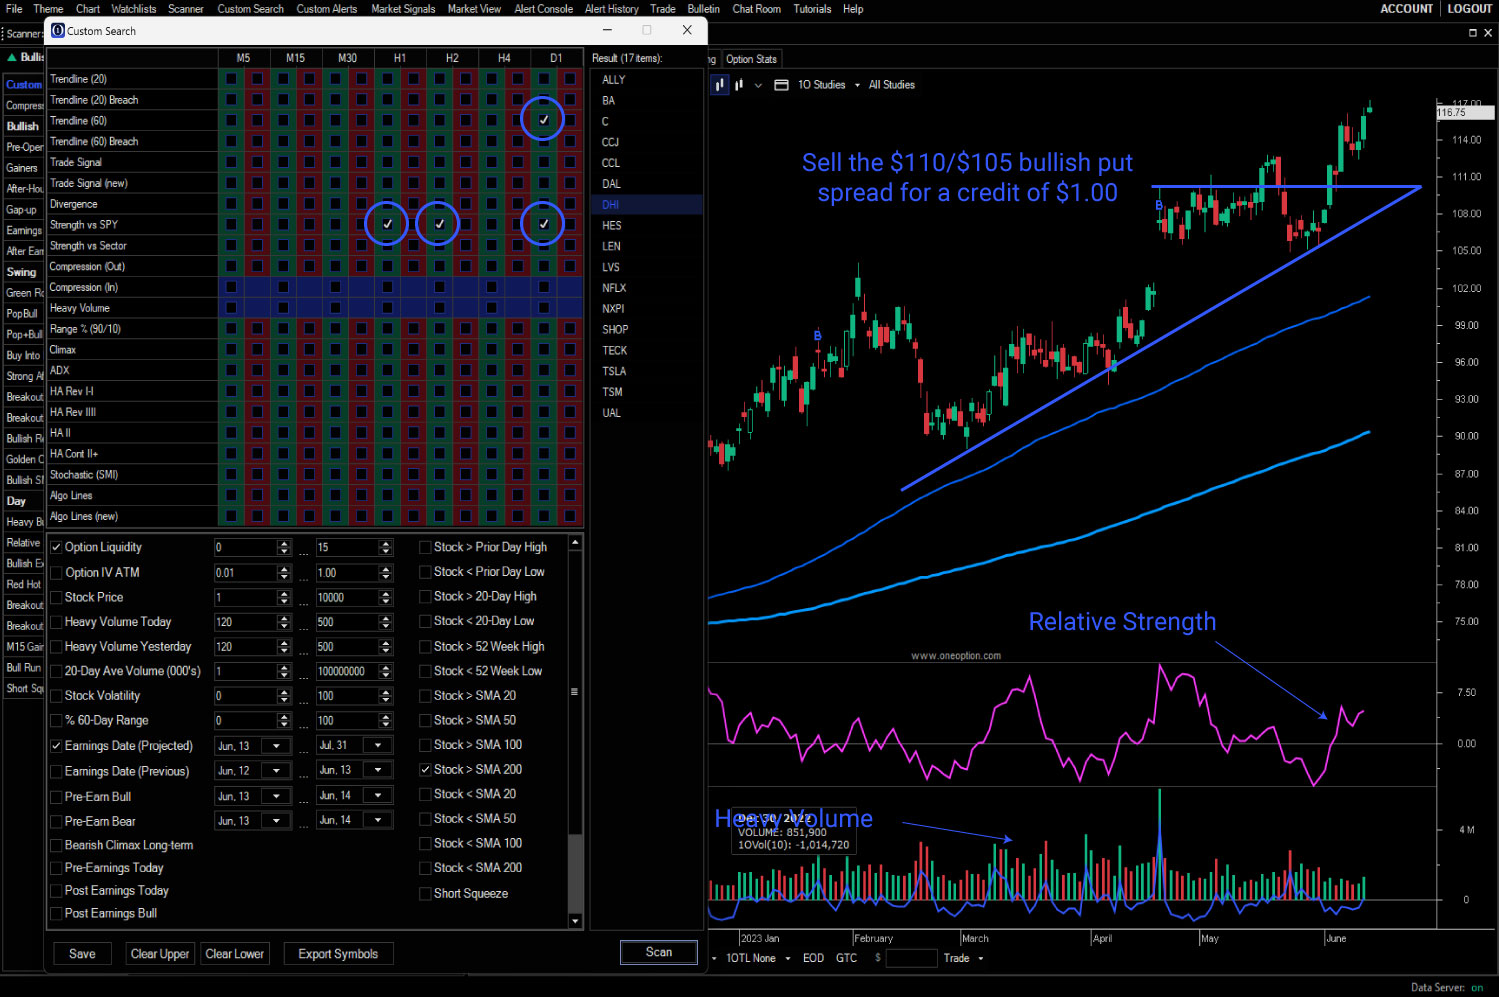
Task: Click the chart layout window icon
Action: coord(781,85)
